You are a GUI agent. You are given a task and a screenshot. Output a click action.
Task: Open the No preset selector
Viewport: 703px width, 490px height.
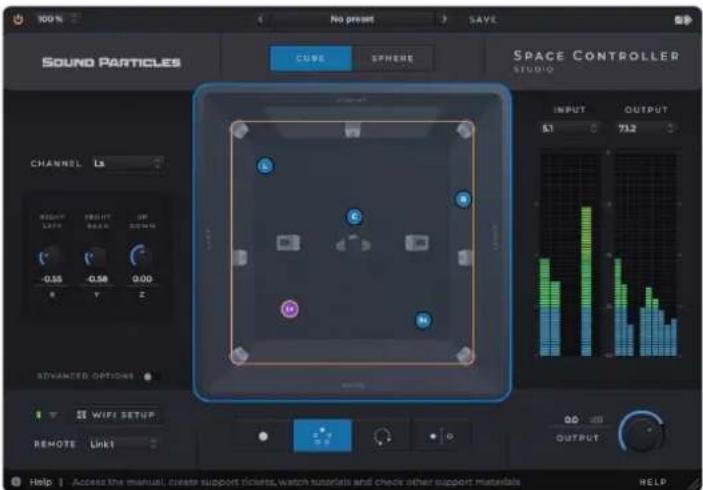point(352,19)
